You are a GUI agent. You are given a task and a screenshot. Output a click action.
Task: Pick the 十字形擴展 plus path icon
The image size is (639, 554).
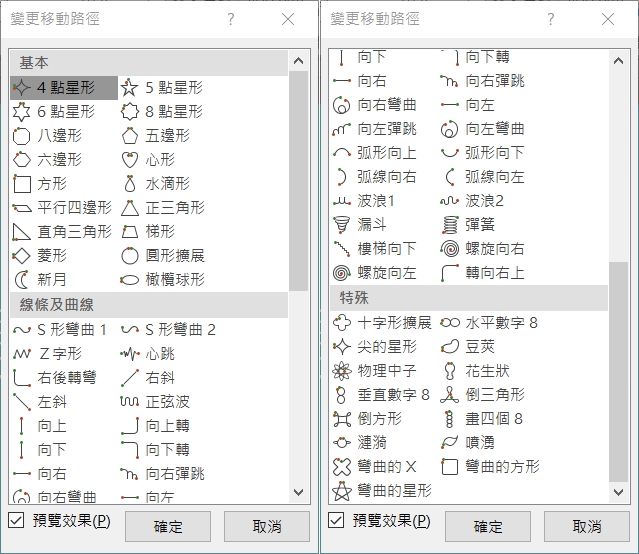tap(342, 323)
